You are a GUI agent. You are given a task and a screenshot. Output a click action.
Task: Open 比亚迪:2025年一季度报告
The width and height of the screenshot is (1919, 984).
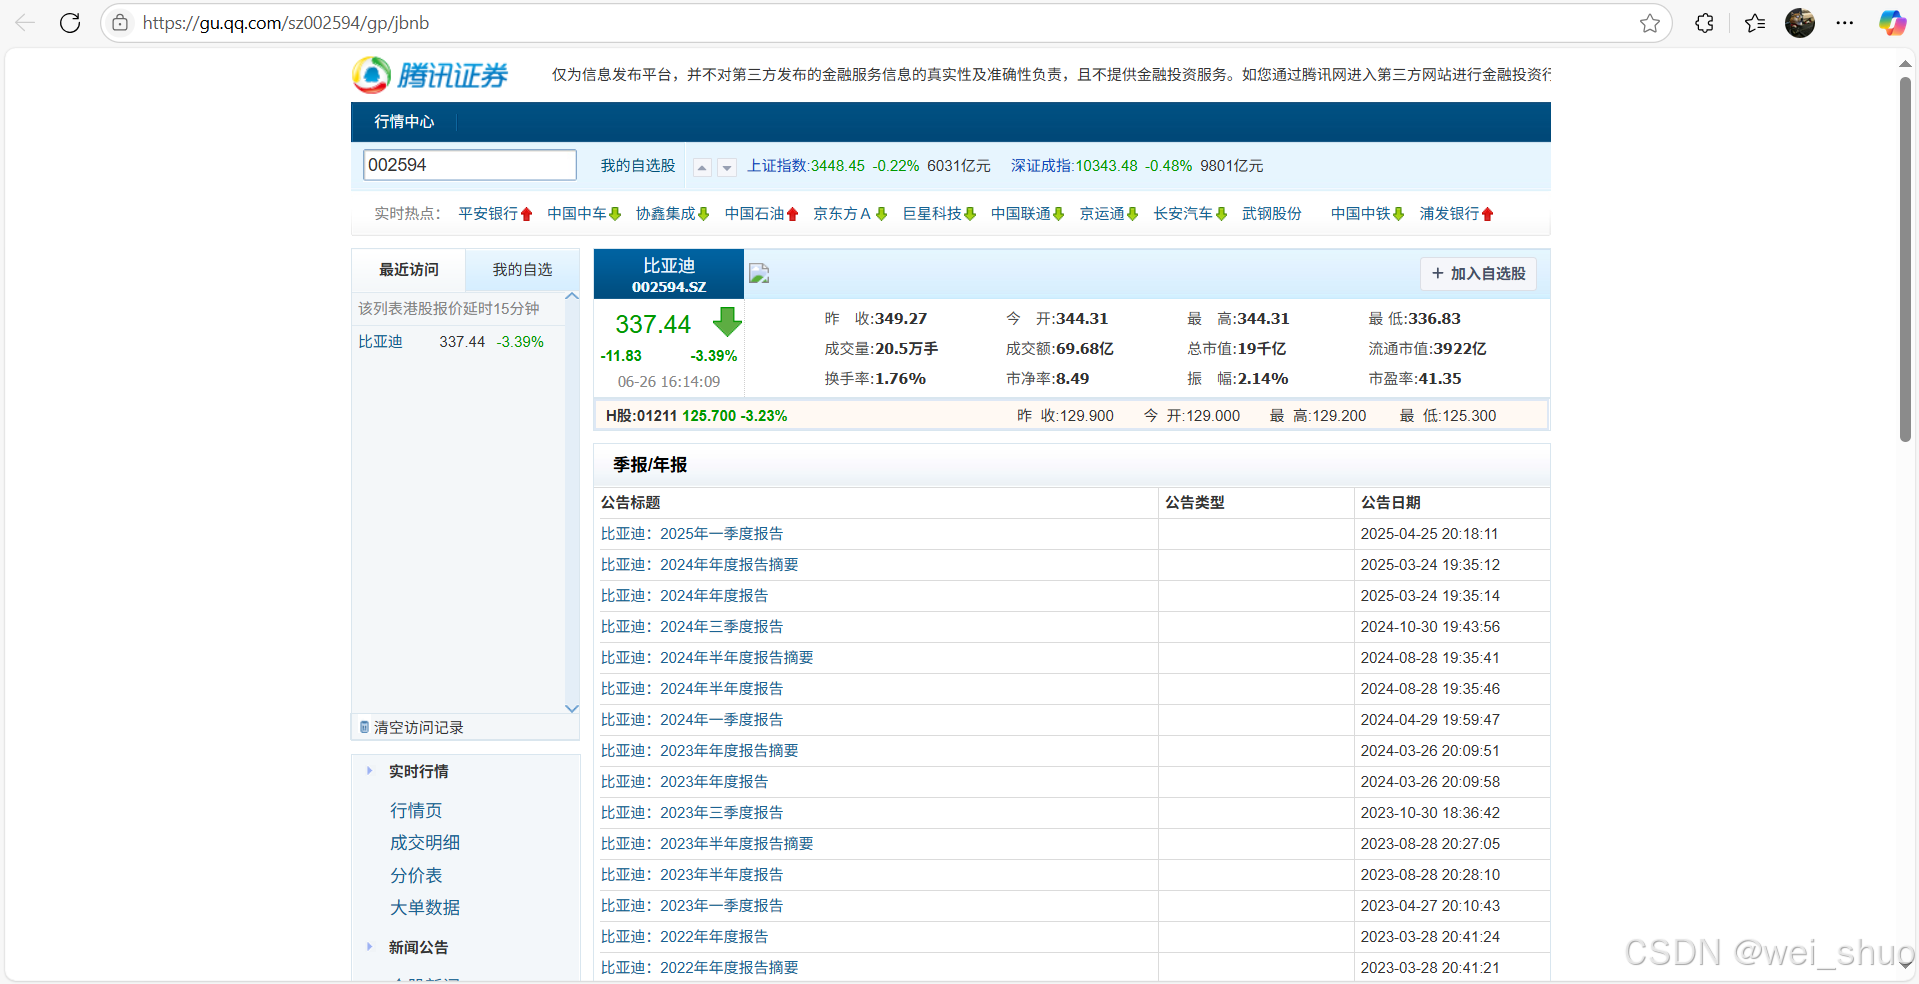pos(692,534)
